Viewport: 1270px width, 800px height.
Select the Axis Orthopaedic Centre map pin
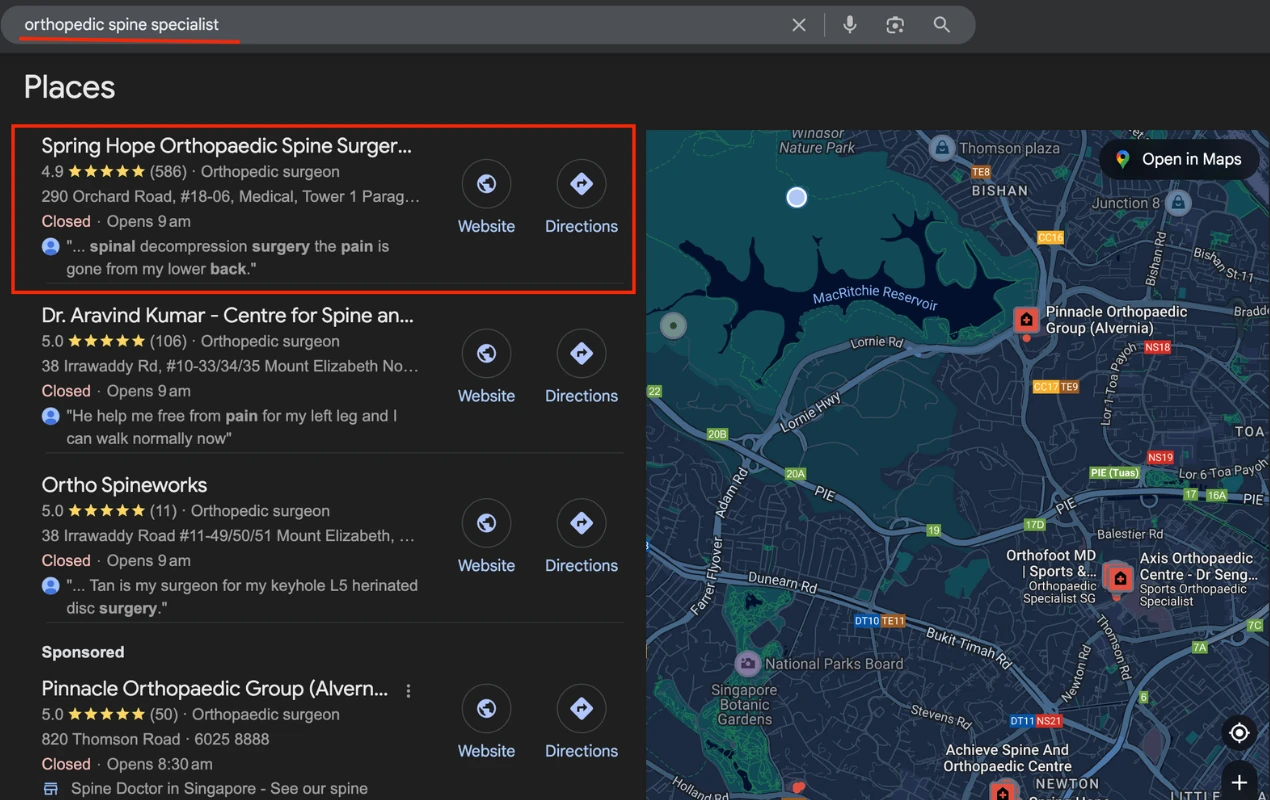[1120, 578]
